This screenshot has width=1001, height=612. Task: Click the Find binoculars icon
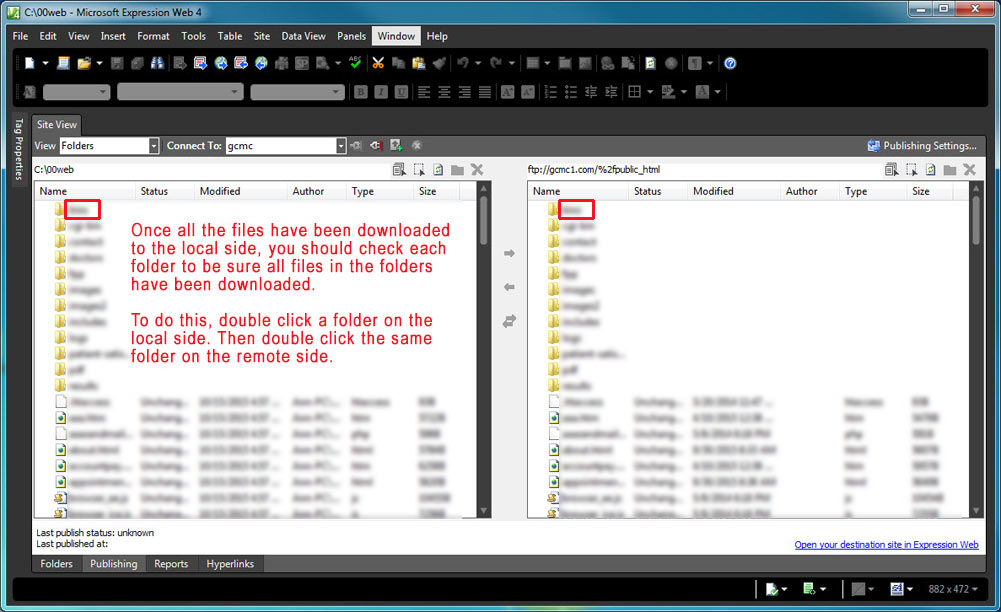tap(157, 63)
